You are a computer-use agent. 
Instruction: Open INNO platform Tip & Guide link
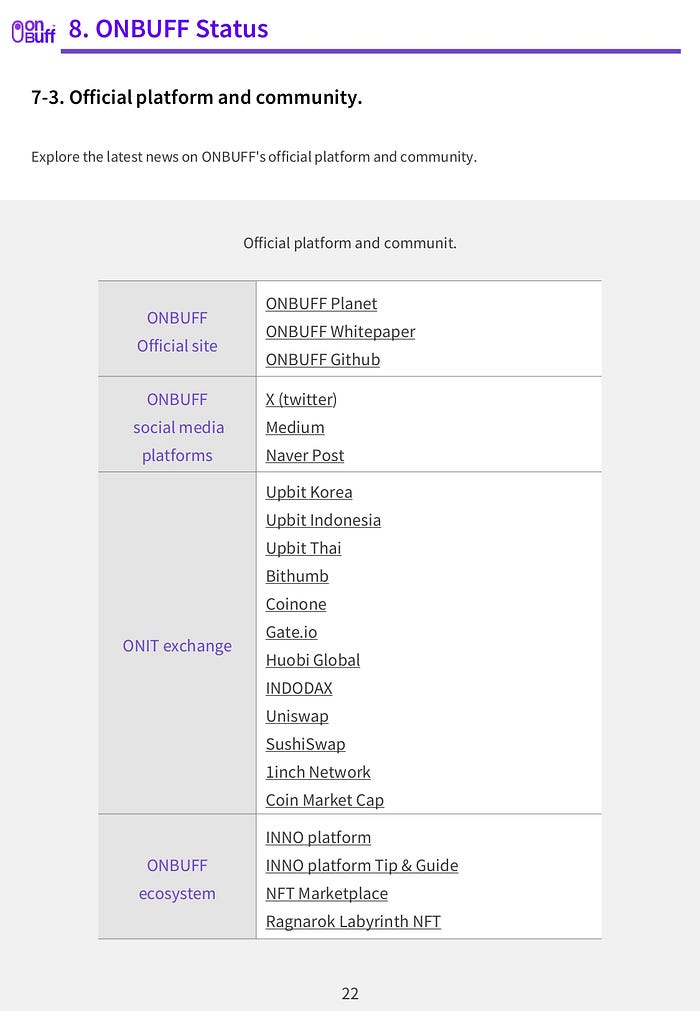pos(362,866)
